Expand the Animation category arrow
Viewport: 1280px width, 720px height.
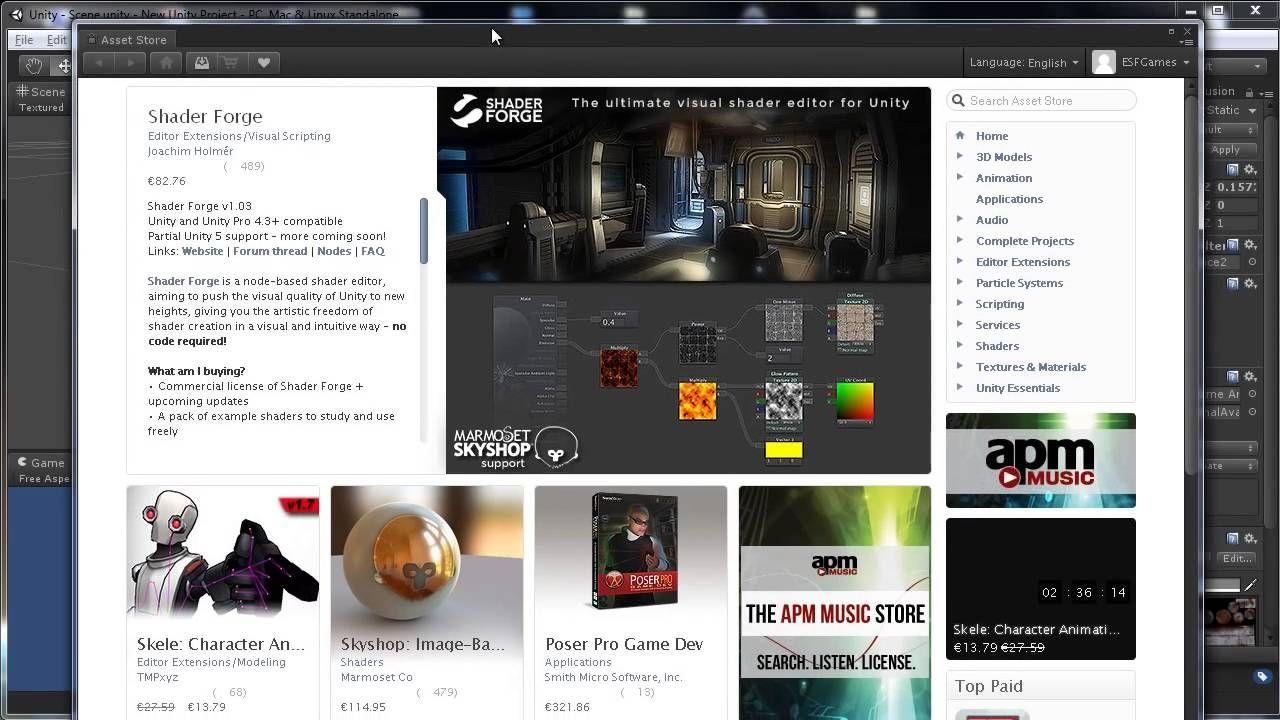(x=960, y=177)
